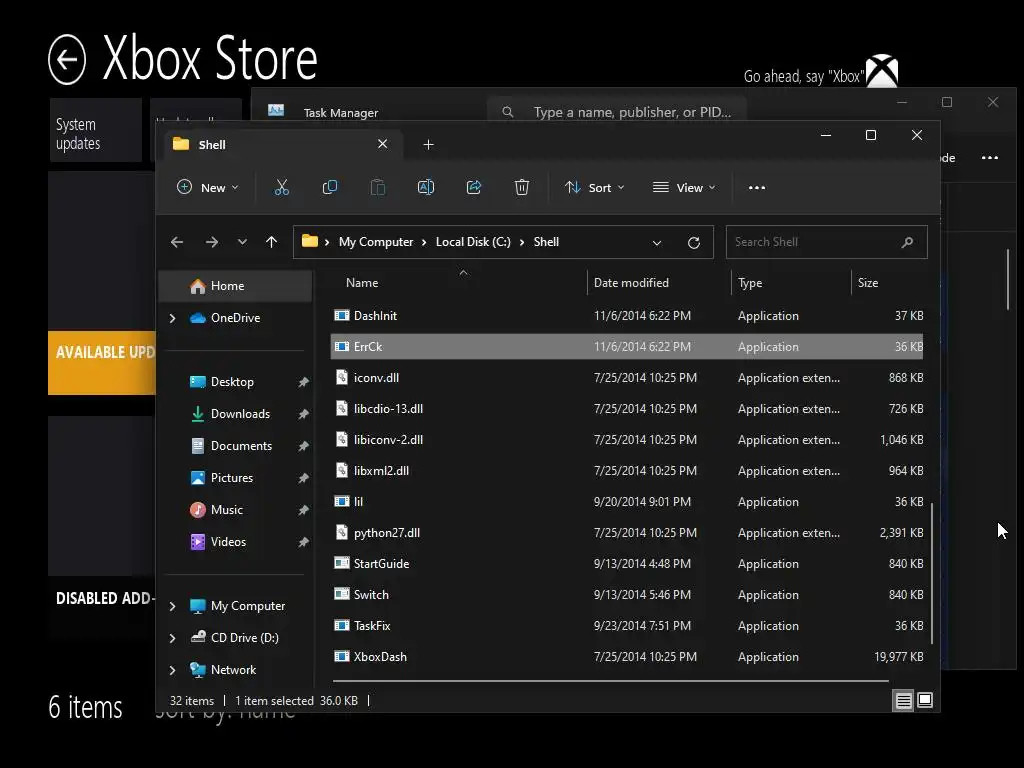Open the New dropdown menu
The image size is (1024, 768).
208,187
